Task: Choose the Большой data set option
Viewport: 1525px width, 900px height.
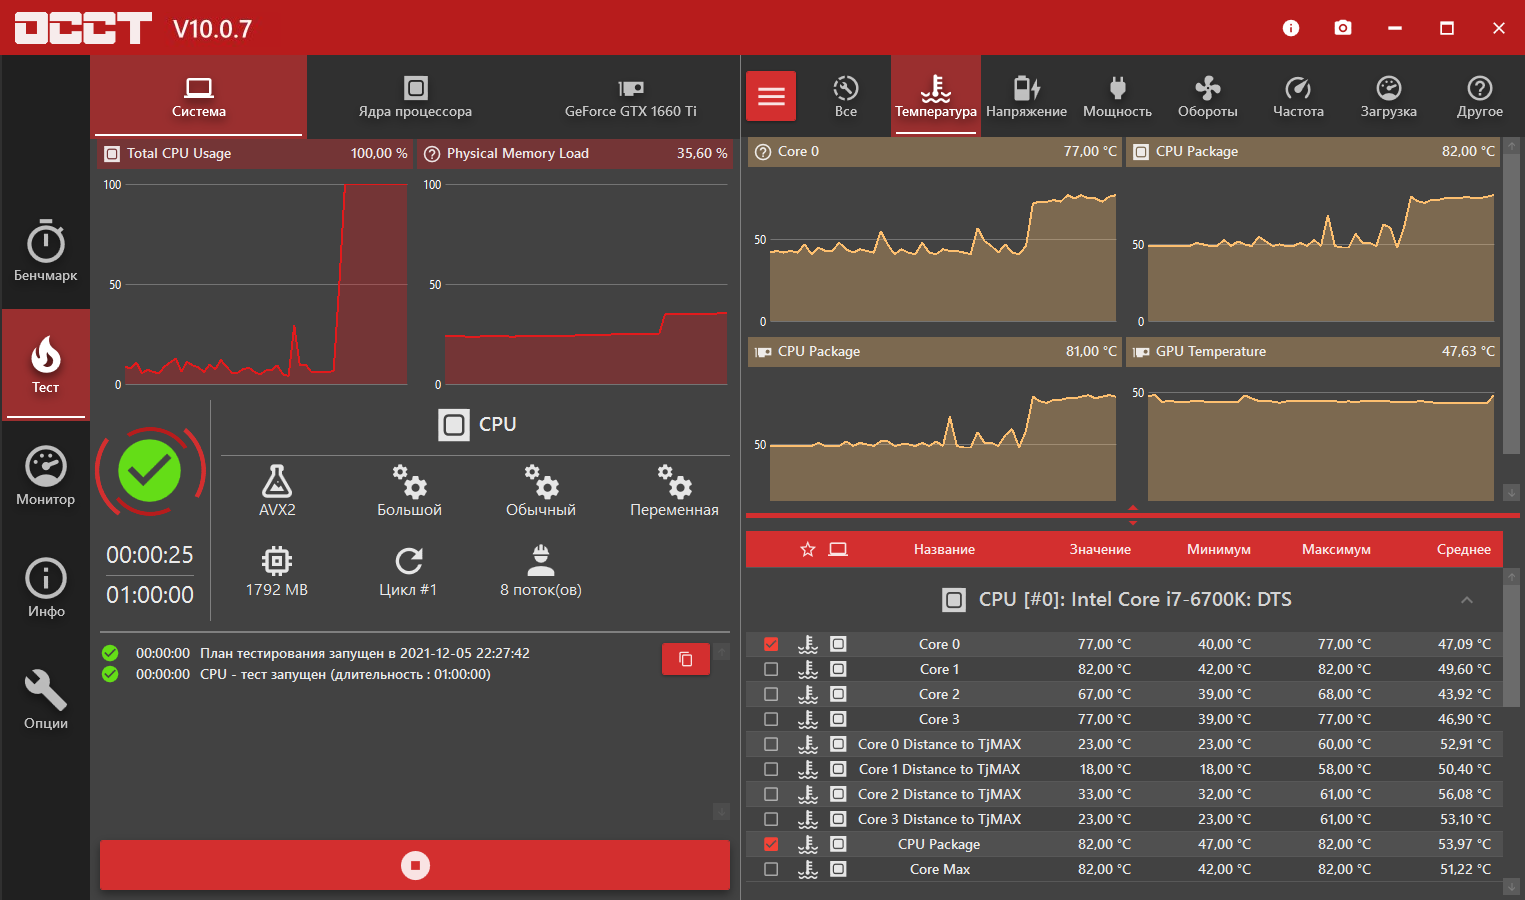Action: [x=409, y=490]
